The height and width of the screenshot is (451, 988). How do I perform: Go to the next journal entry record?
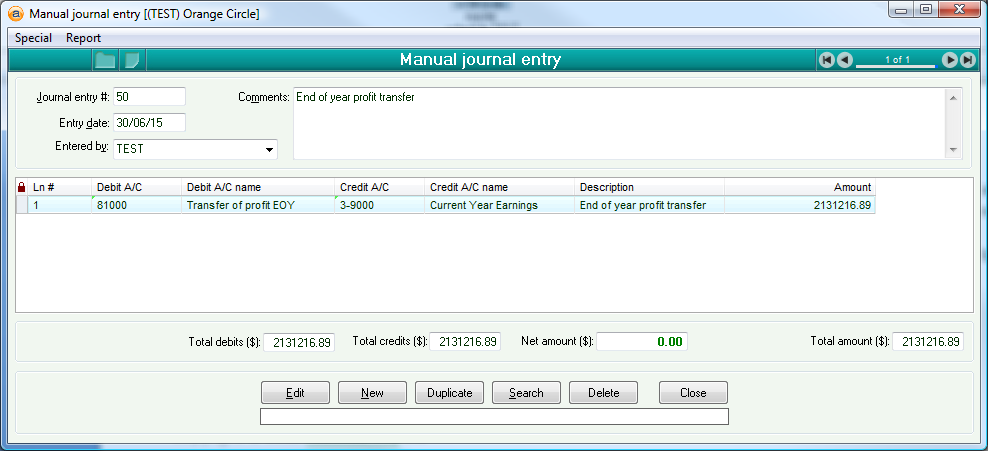(x=950, y=60)
